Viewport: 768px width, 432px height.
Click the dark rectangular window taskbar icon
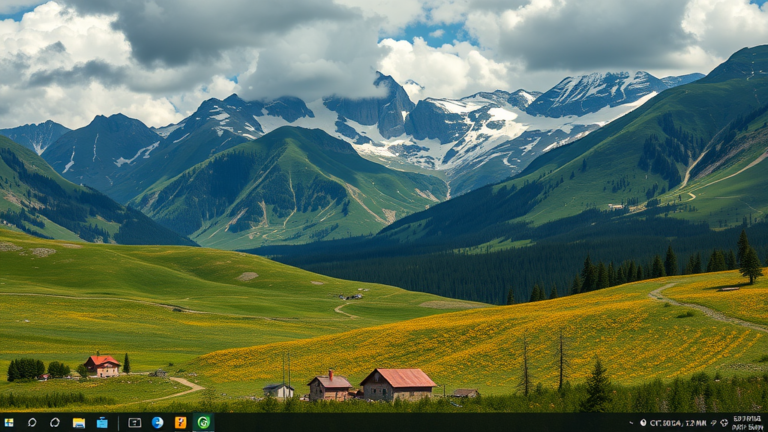click(x=135, y=423)
